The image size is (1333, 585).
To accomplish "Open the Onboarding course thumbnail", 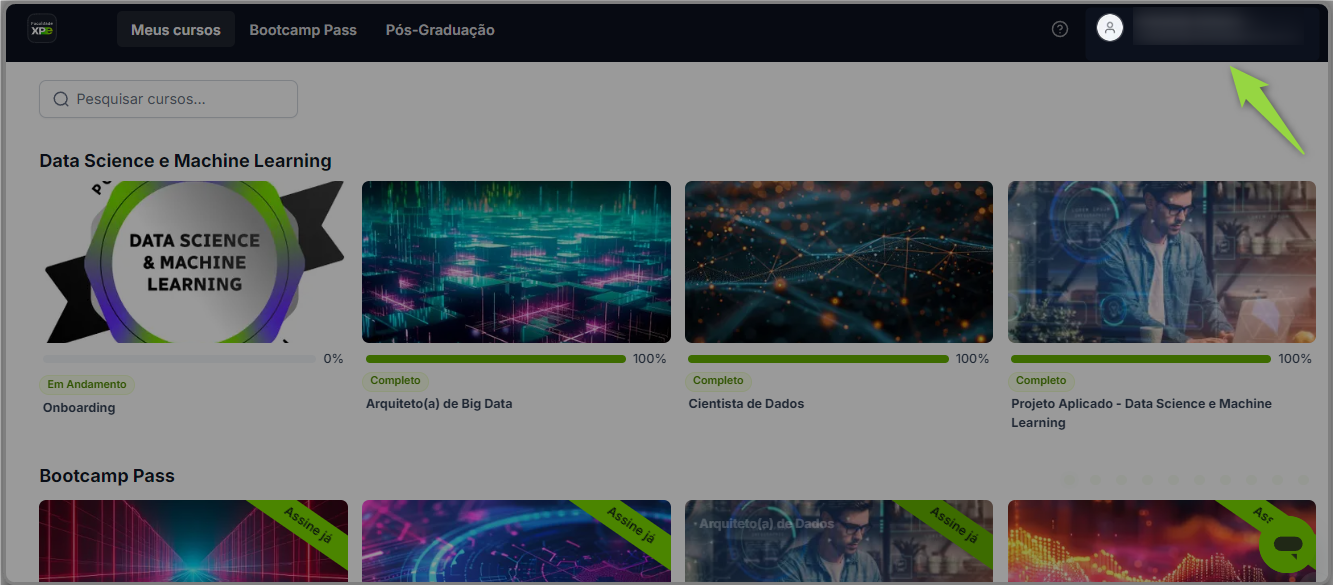I will coord(193,262).
